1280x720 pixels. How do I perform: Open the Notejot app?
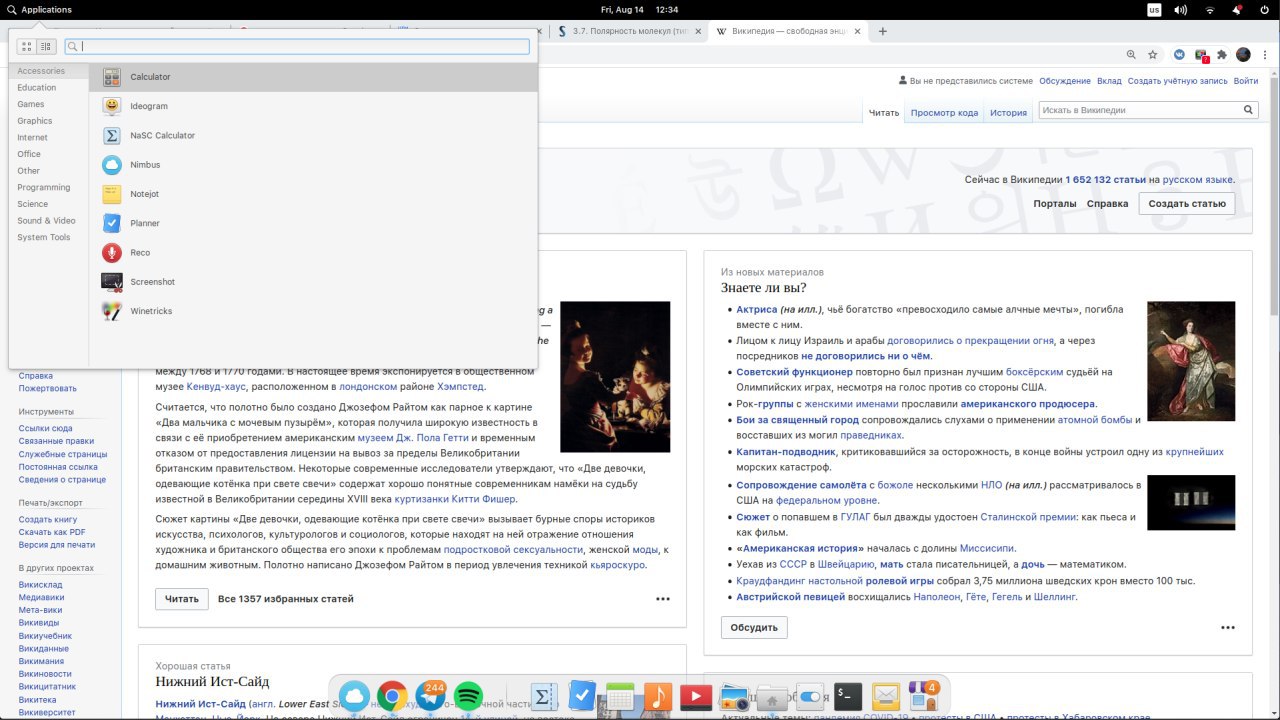(x=313, y=194)
